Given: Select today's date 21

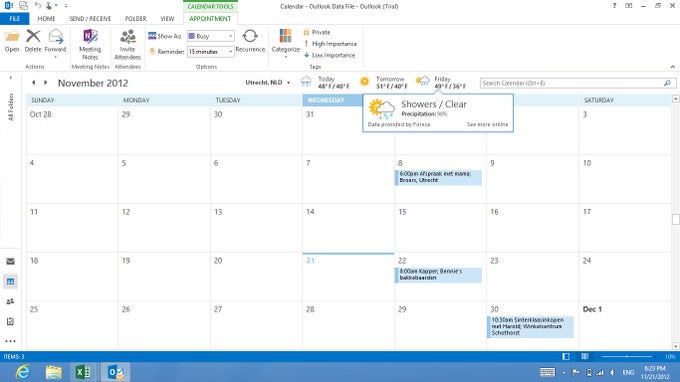Looking at the screenshot, I should 311,261.
